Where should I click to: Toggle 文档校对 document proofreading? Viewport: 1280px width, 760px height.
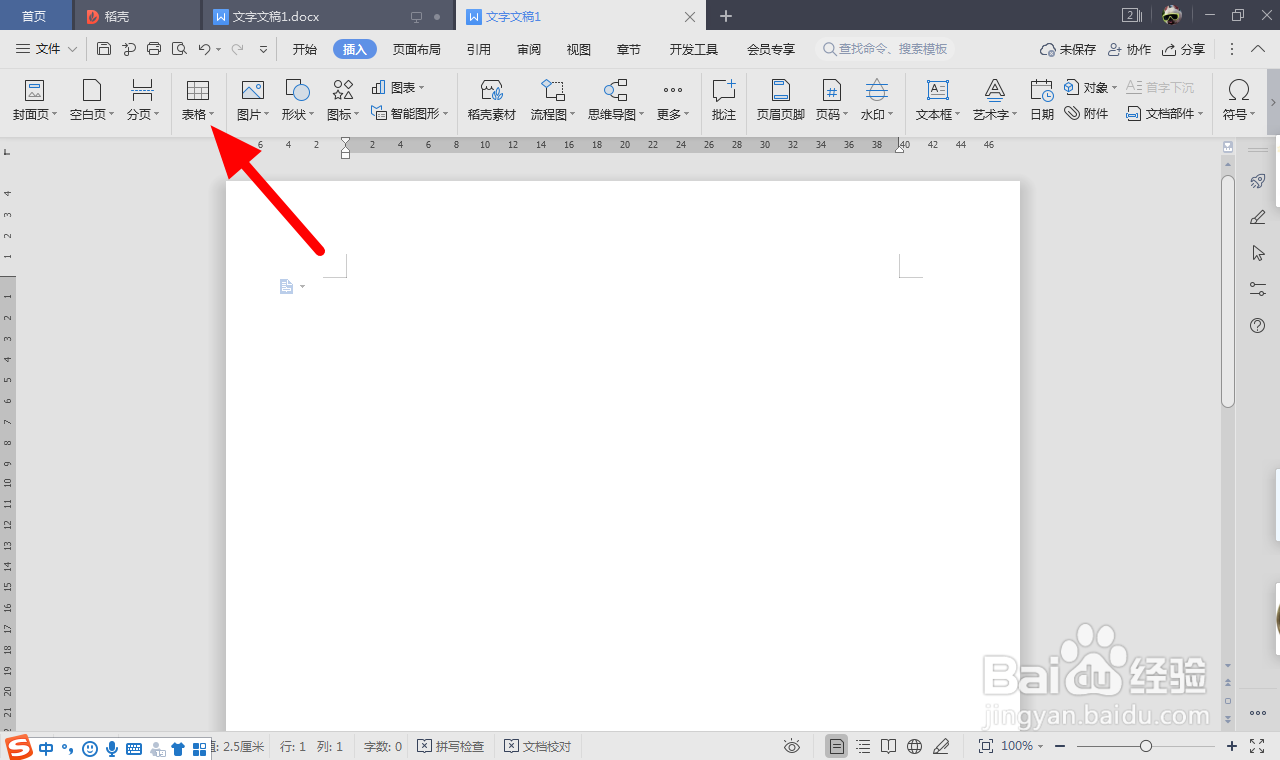[538, 746]
